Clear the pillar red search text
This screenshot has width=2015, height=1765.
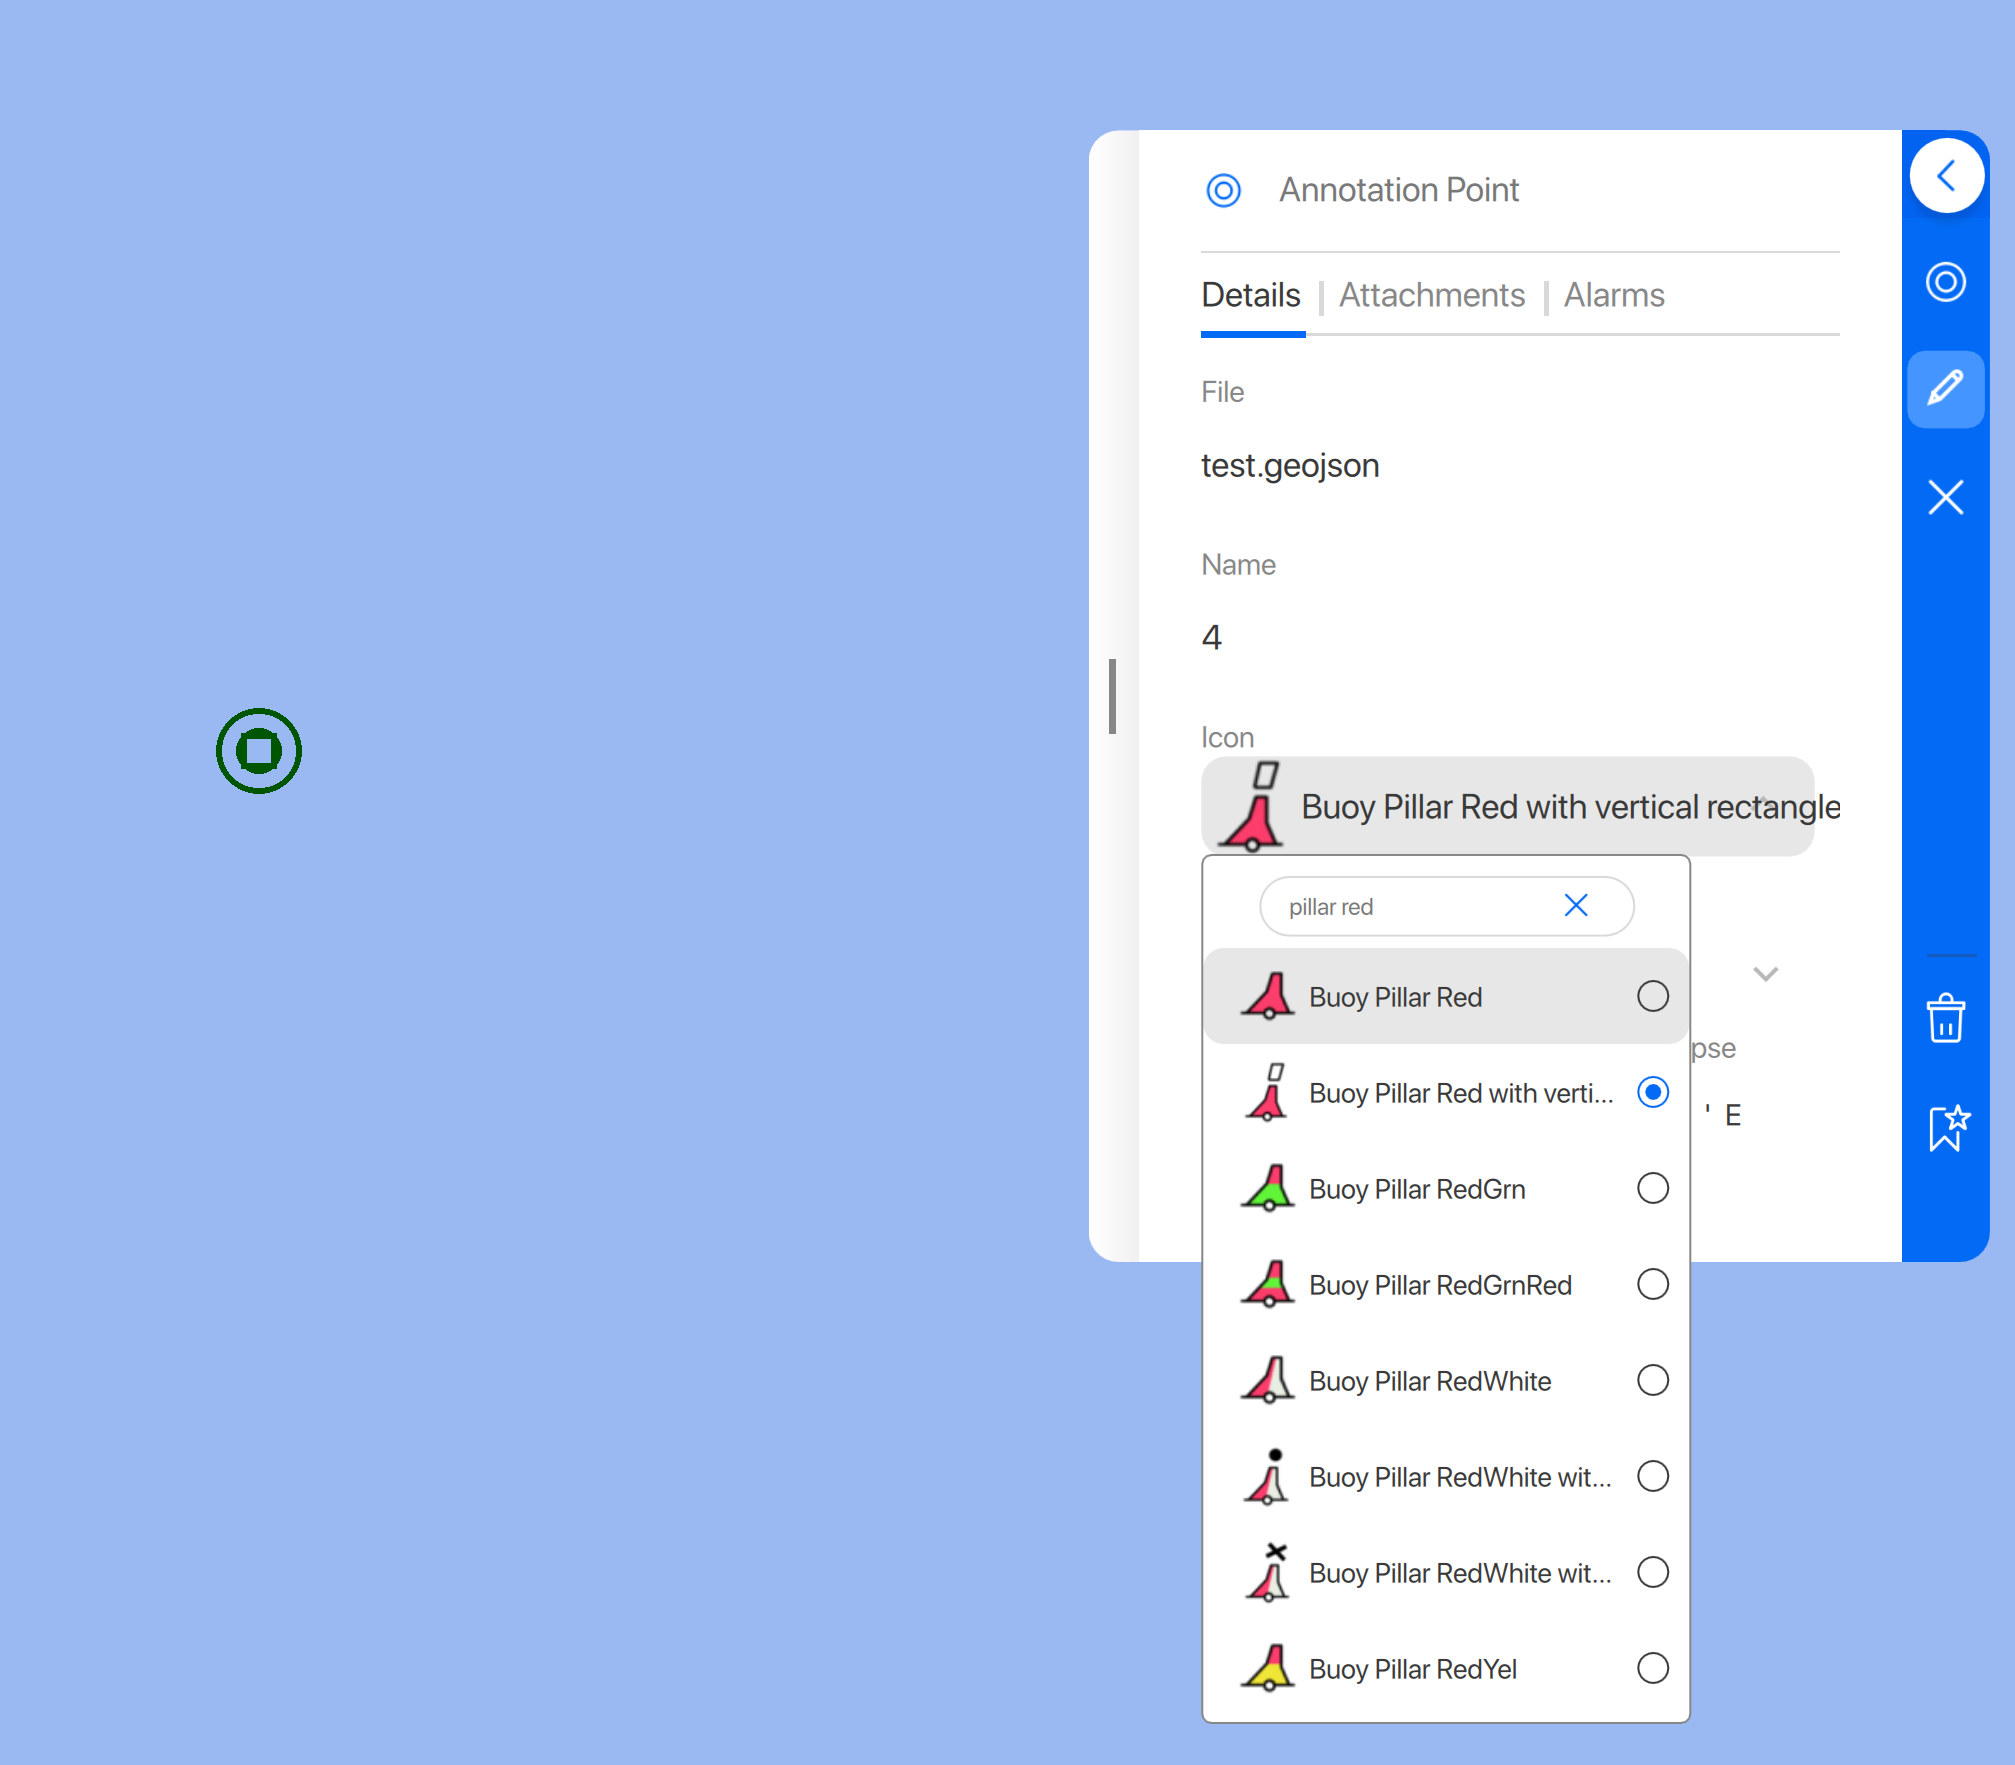1575,906
